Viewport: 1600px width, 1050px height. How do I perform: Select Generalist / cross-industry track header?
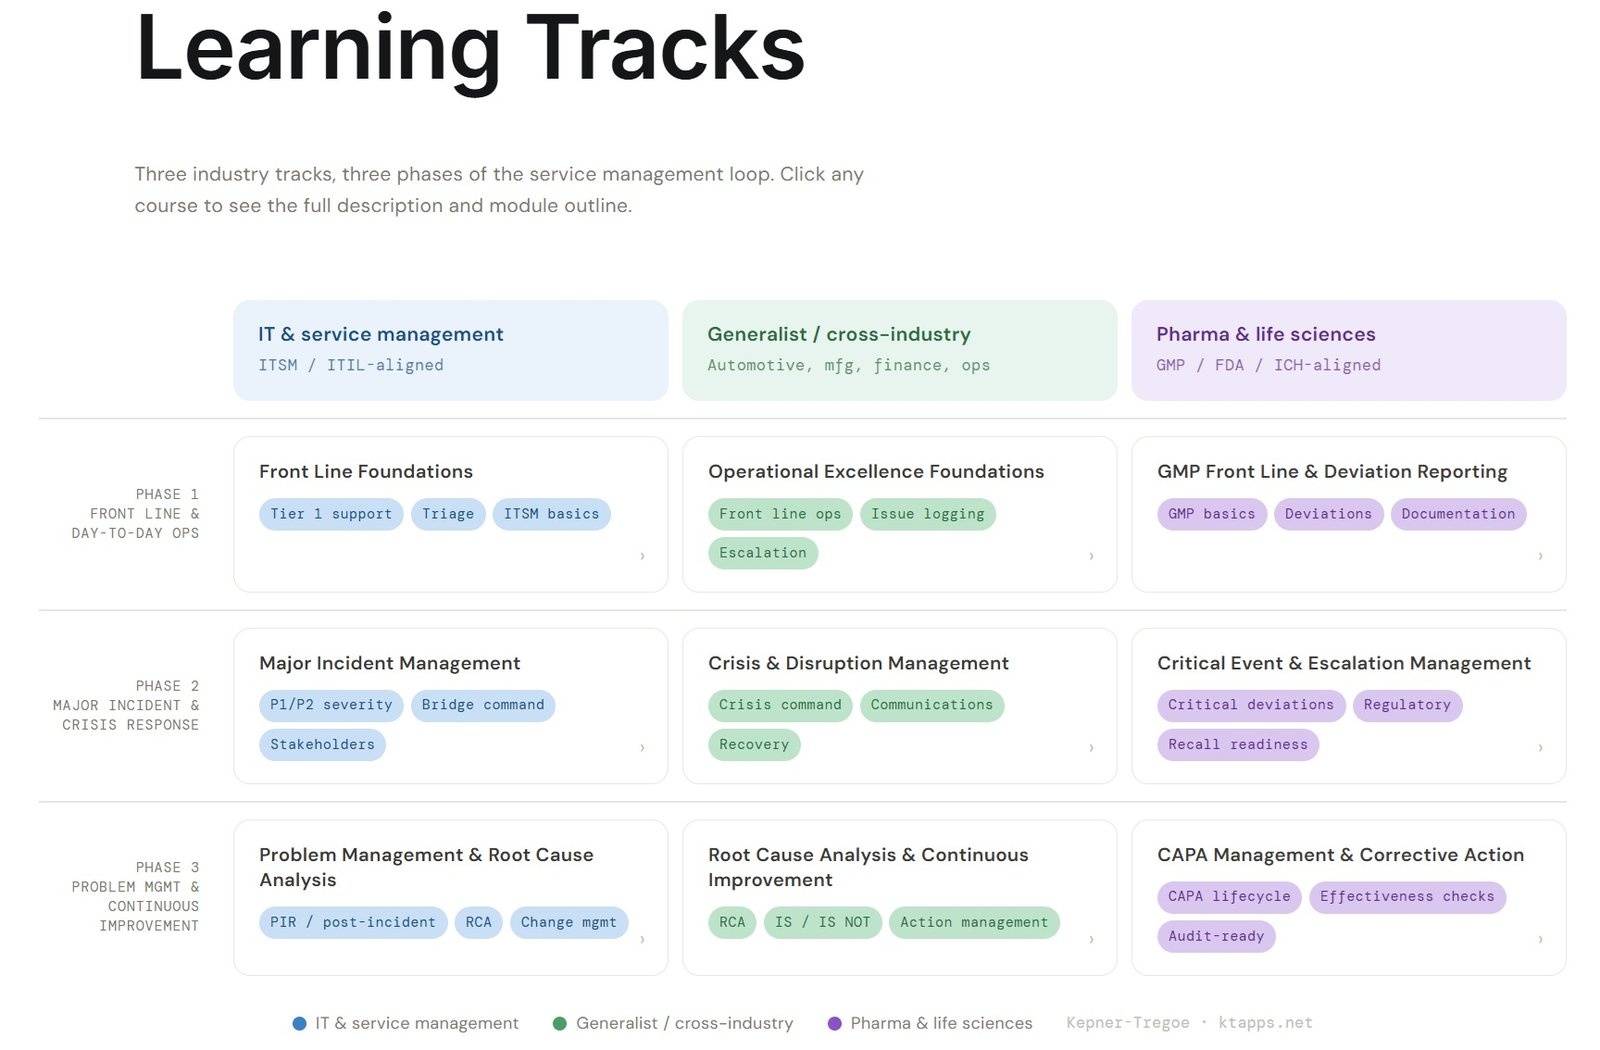click(899, 350)
